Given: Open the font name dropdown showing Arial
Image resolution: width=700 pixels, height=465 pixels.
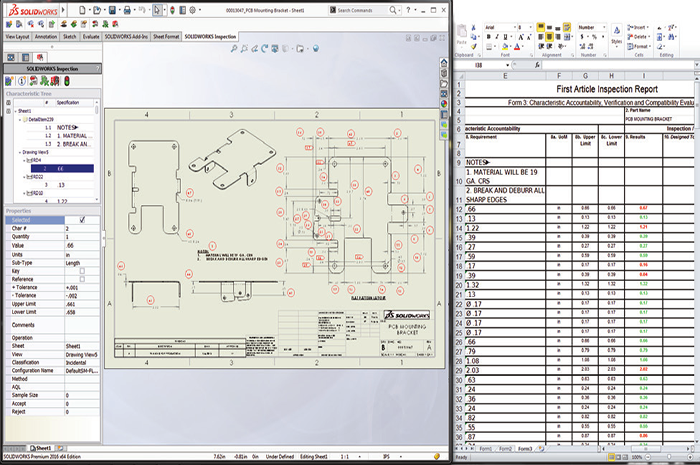Looking at the screenshot, I should pos(517,27).
